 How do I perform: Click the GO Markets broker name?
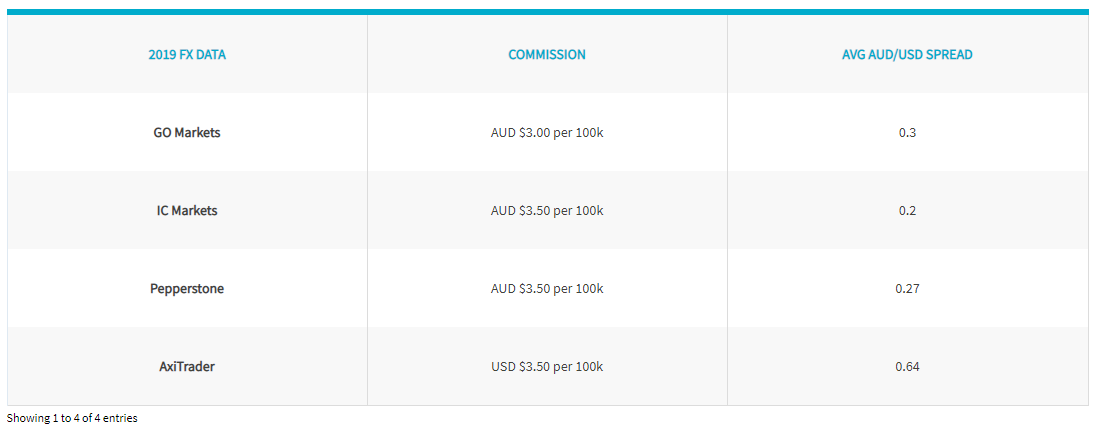coord(187,132)
